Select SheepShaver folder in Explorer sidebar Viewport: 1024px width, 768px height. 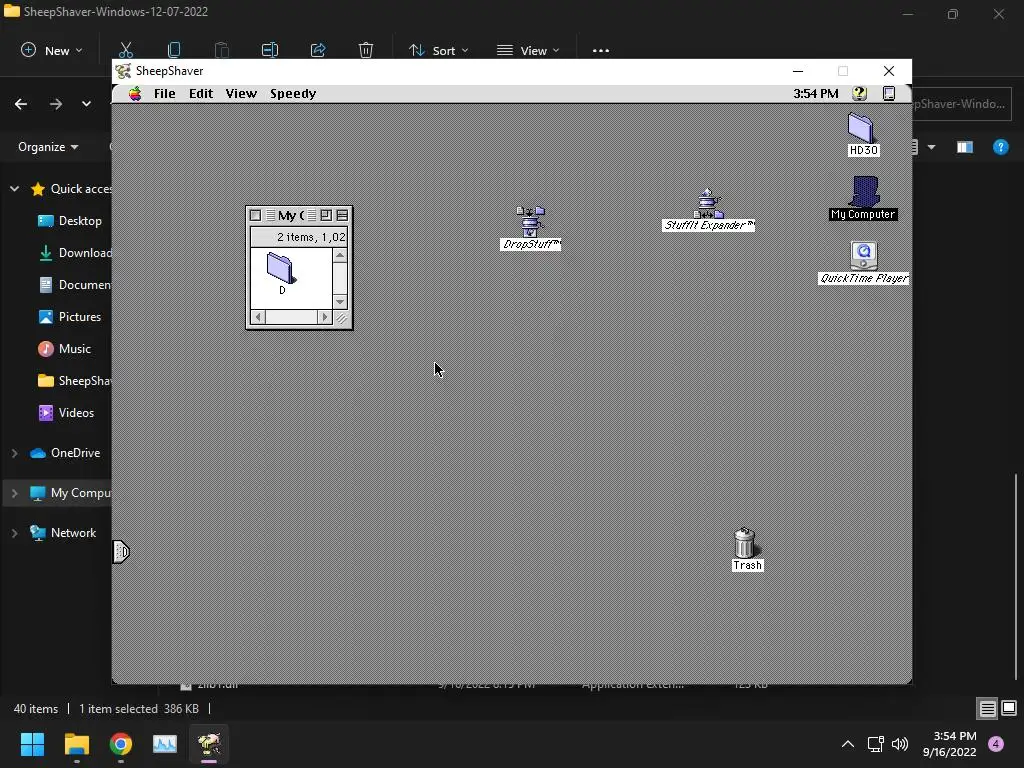pyautogui.click(x=74, y=381)
